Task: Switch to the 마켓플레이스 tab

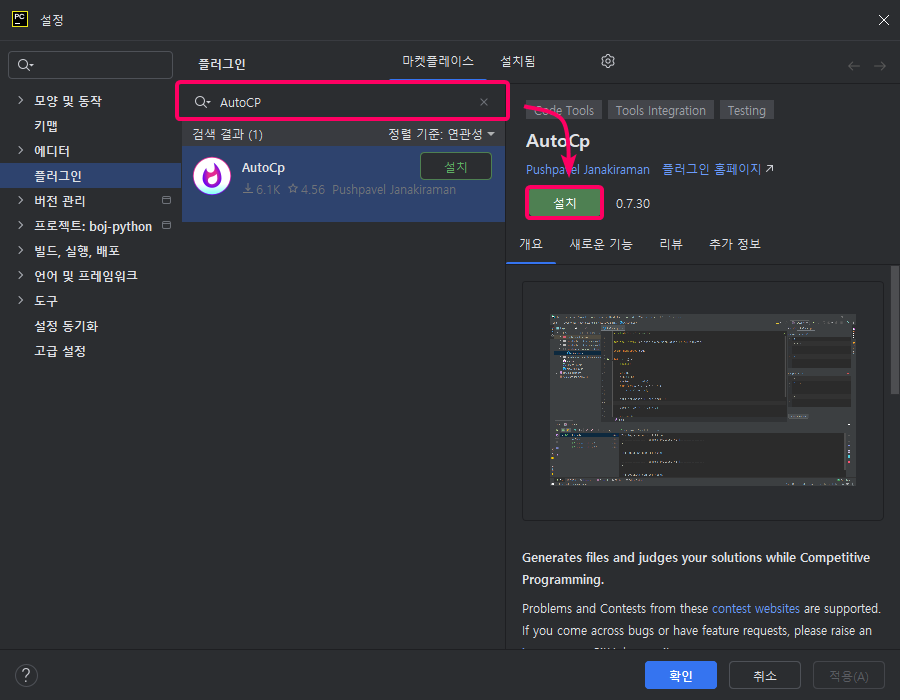Action: 437,61
